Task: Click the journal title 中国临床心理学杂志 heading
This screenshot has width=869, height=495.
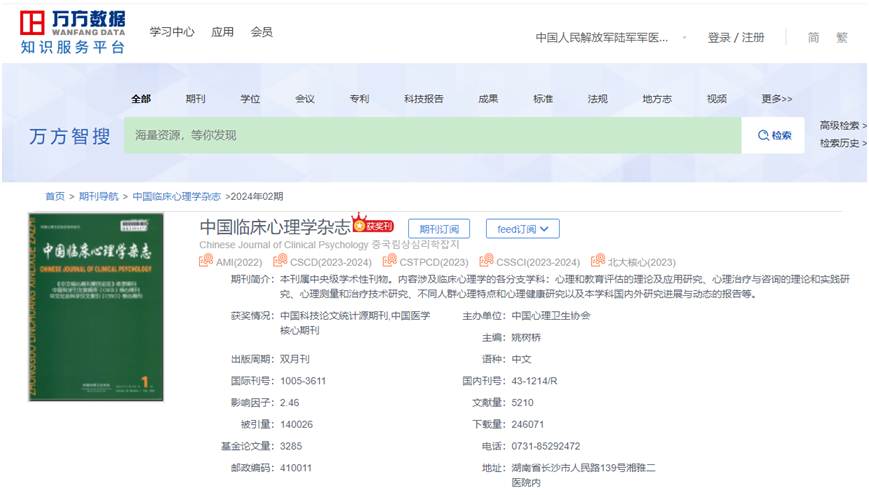Action: point(275,226)
